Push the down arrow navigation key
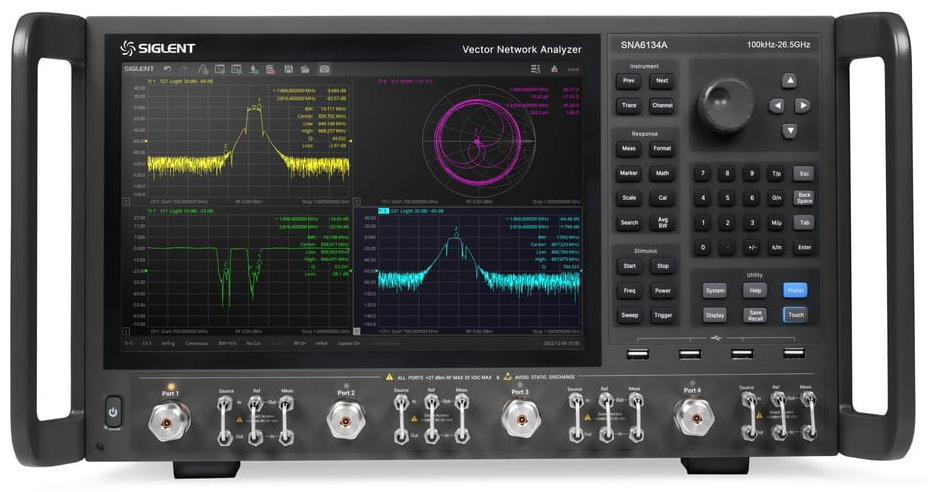This screenshot has height=492, width=928. 789,131
